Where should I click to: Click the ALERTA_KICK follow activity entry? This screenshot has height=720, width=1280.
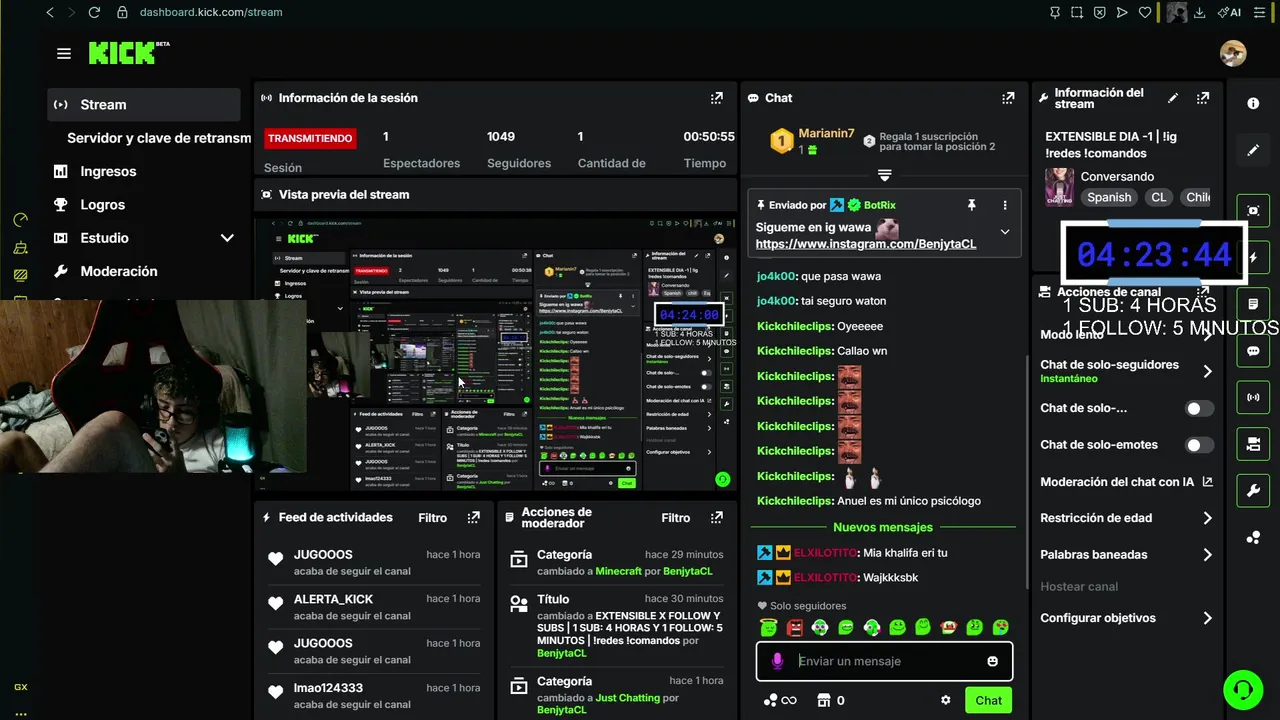pos(373,607)
